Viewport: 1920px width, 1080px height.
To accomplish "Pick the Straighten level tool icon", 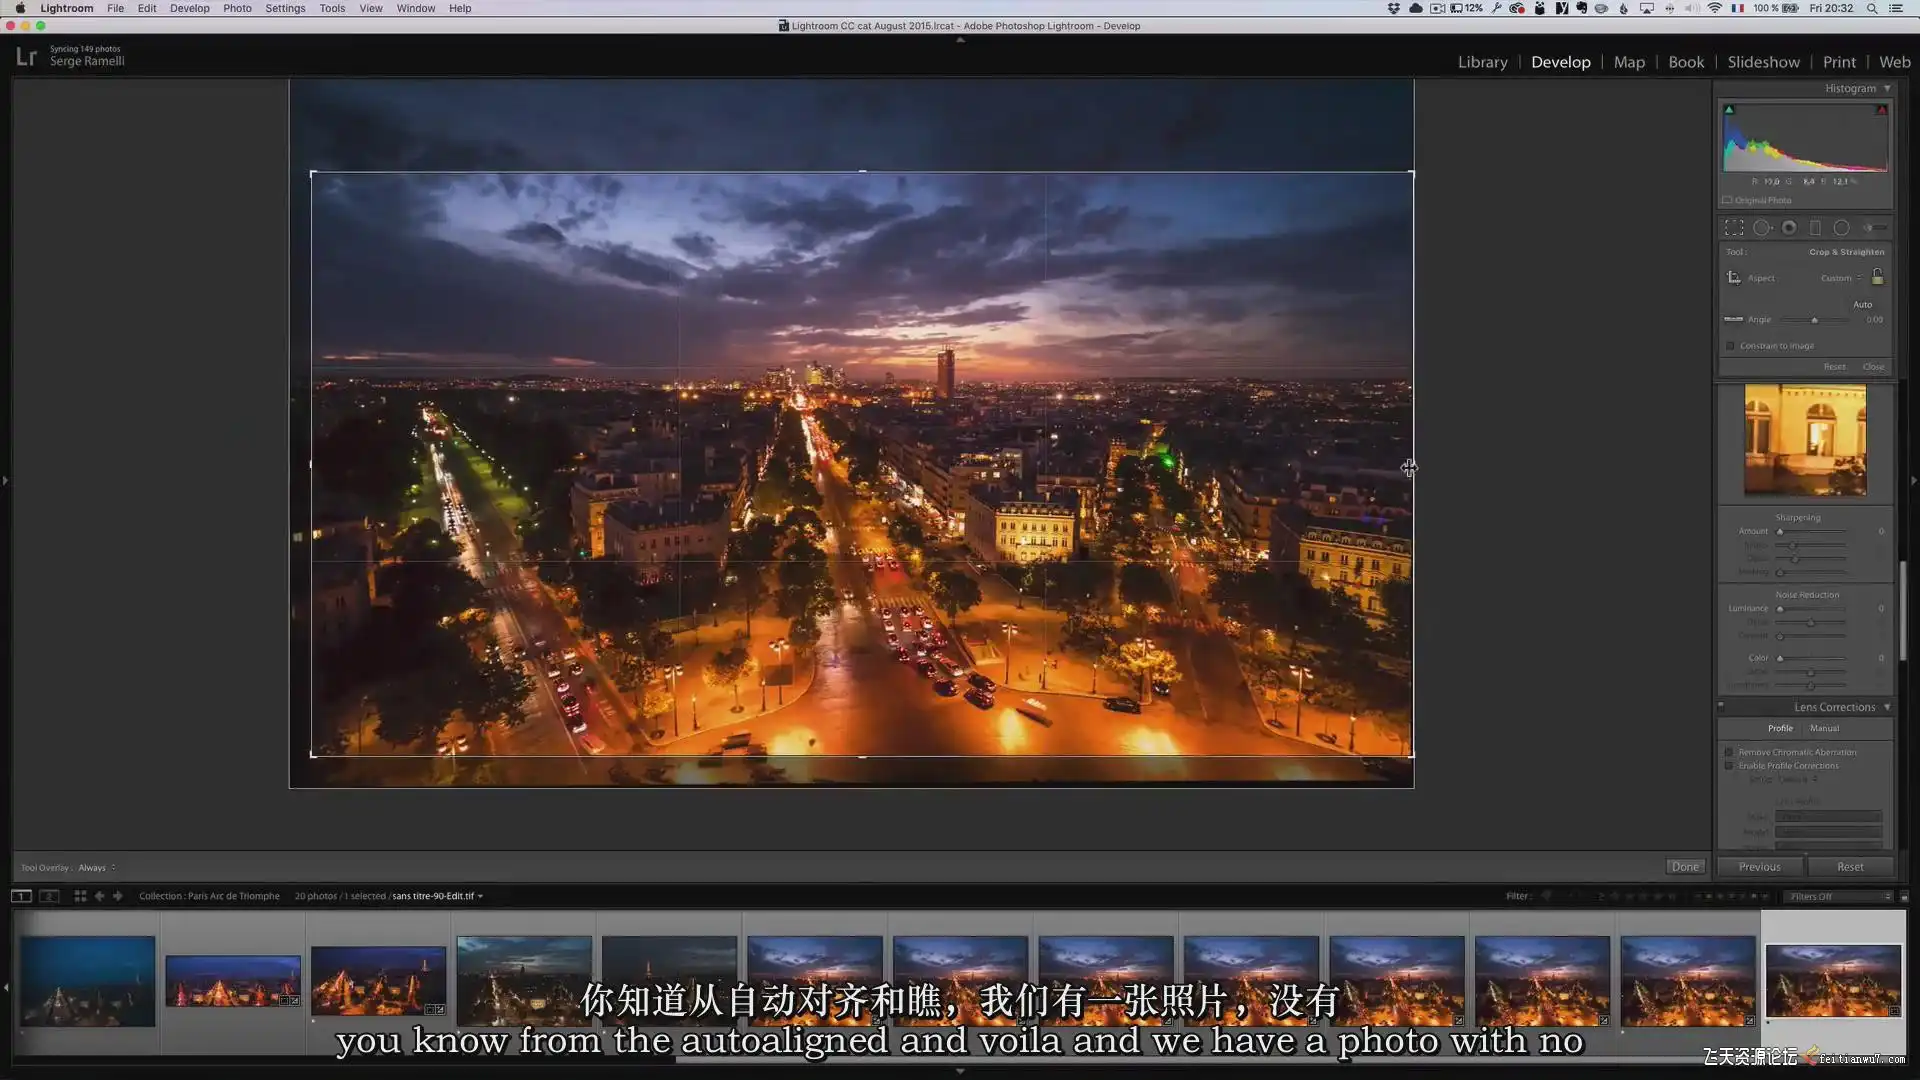I will coord(1734,319).
